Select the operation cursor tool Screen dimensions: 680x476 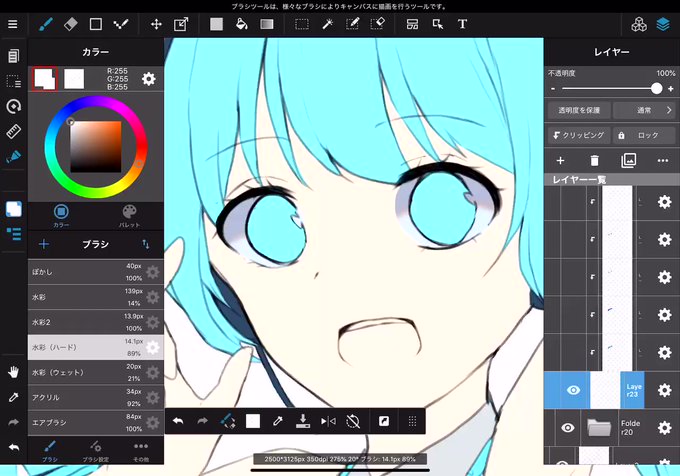coord(438,24)
